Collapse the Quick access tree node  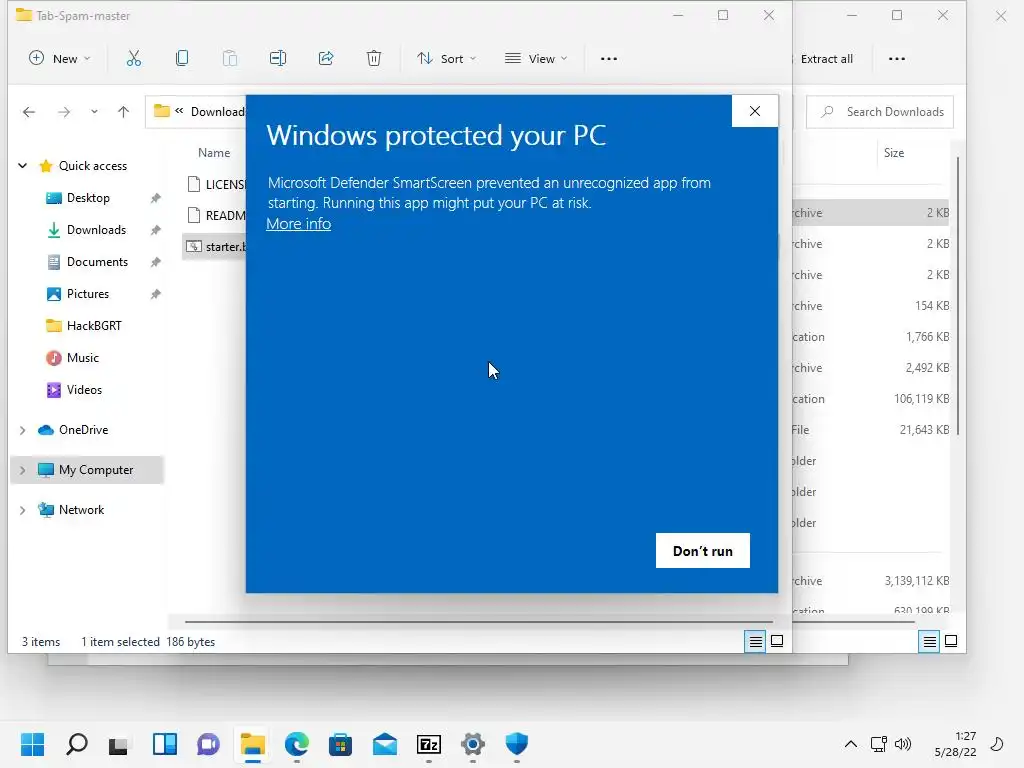tap(22, 166)
